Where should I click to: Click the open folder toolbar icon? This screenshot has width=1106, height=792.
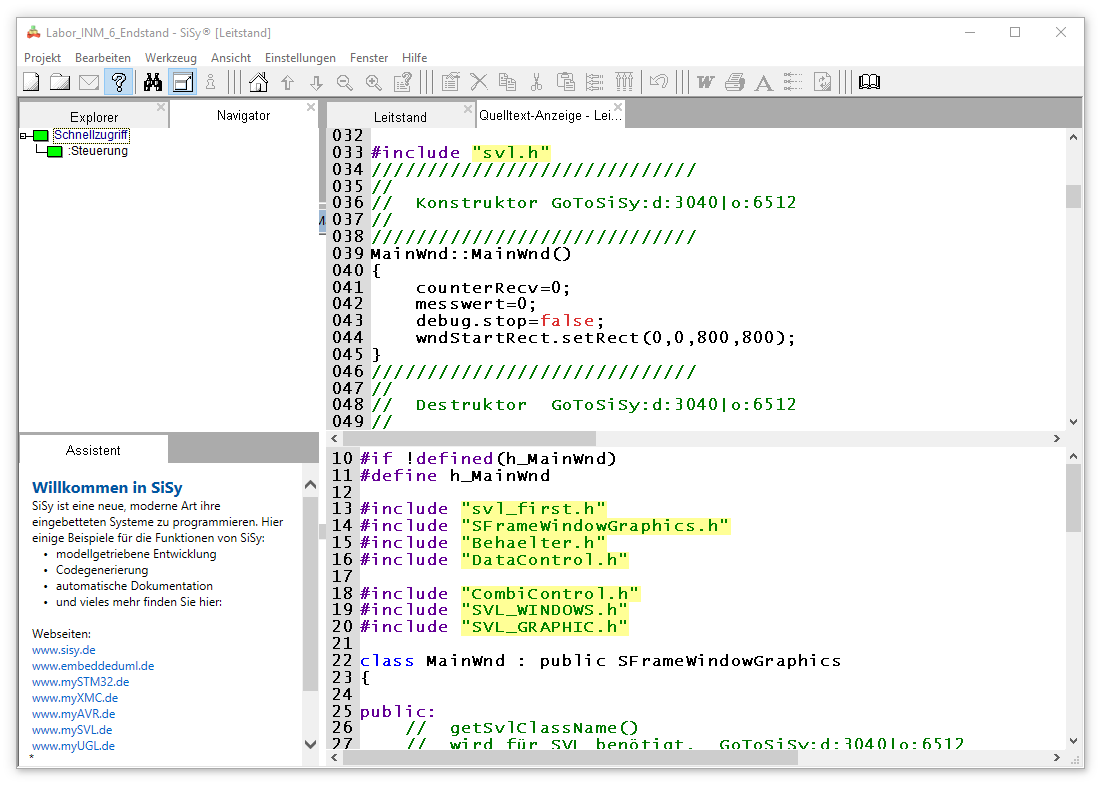[60, 82]
